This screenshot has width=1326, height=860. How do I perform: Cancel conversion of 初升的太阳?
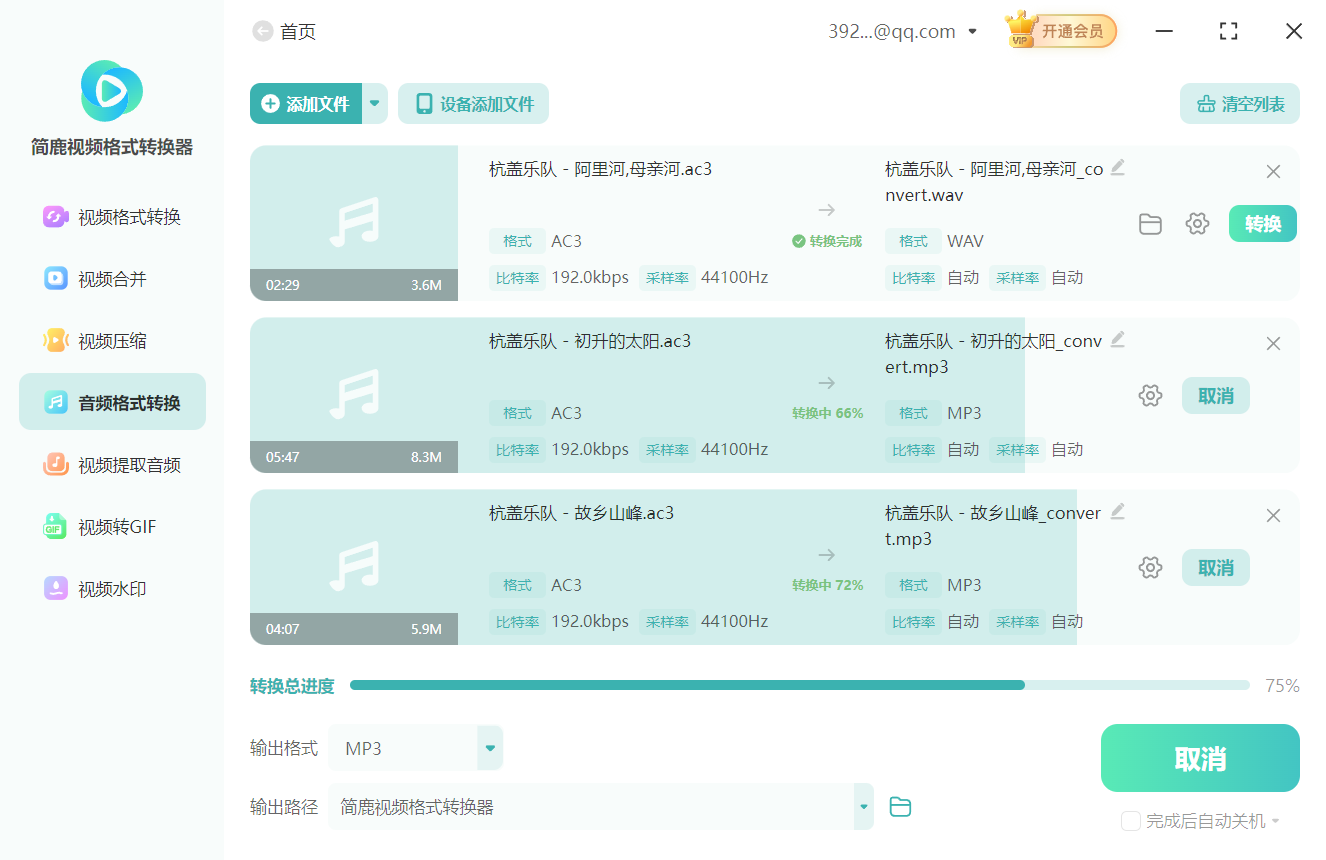point(1215,395)
